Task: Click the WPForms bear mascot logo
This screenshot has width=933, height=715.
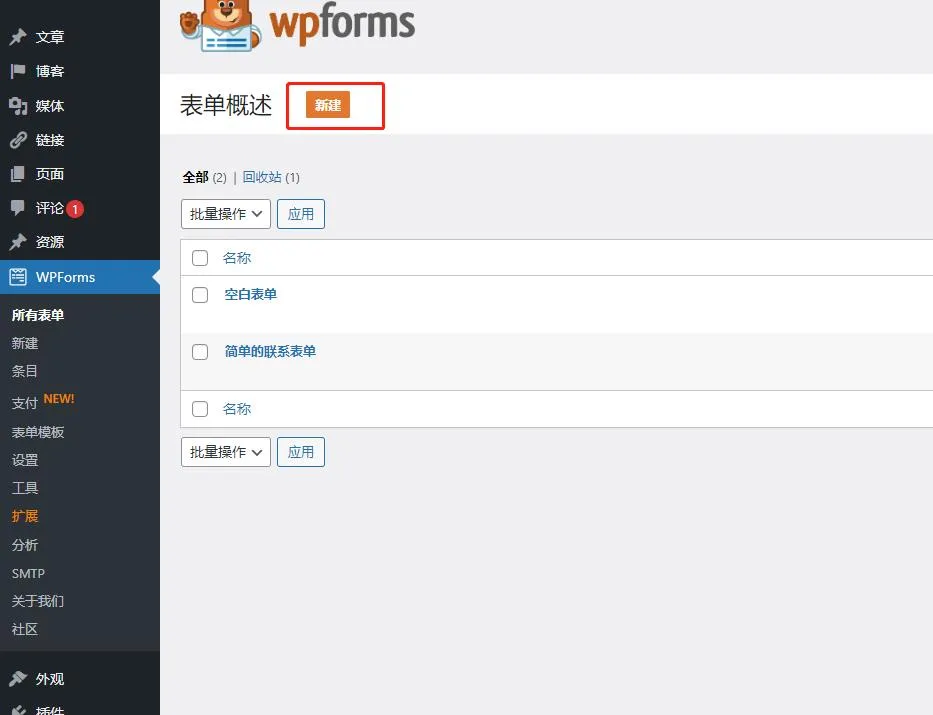Action: (220, 26)
